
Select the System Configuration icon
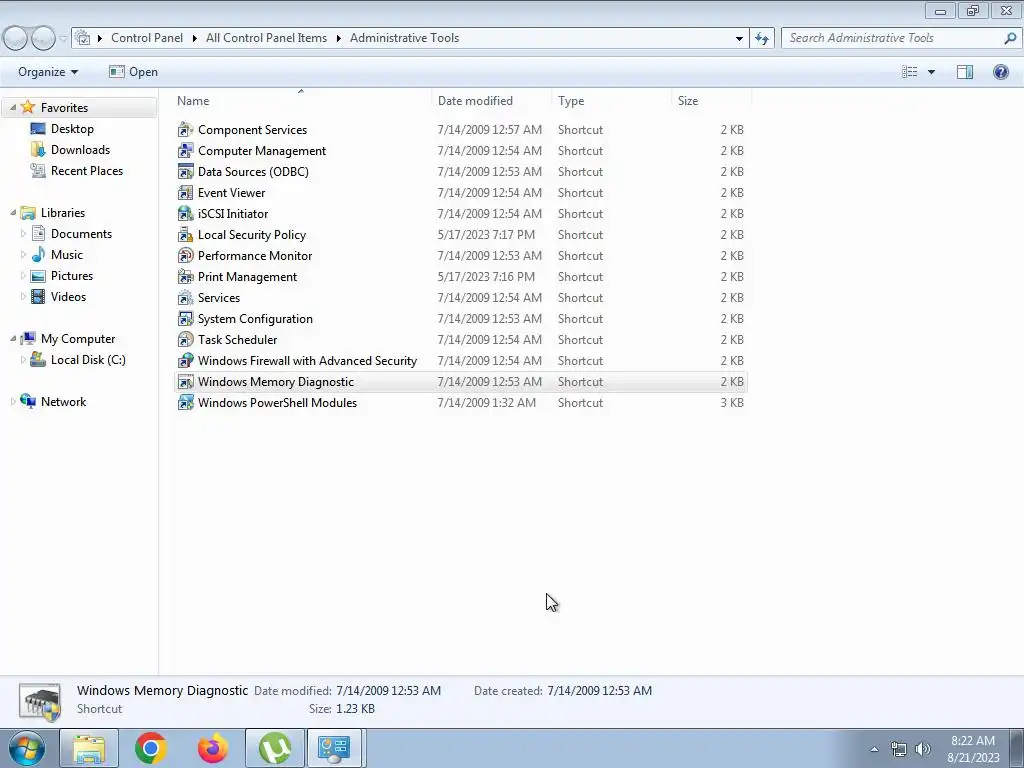(185, 319)
